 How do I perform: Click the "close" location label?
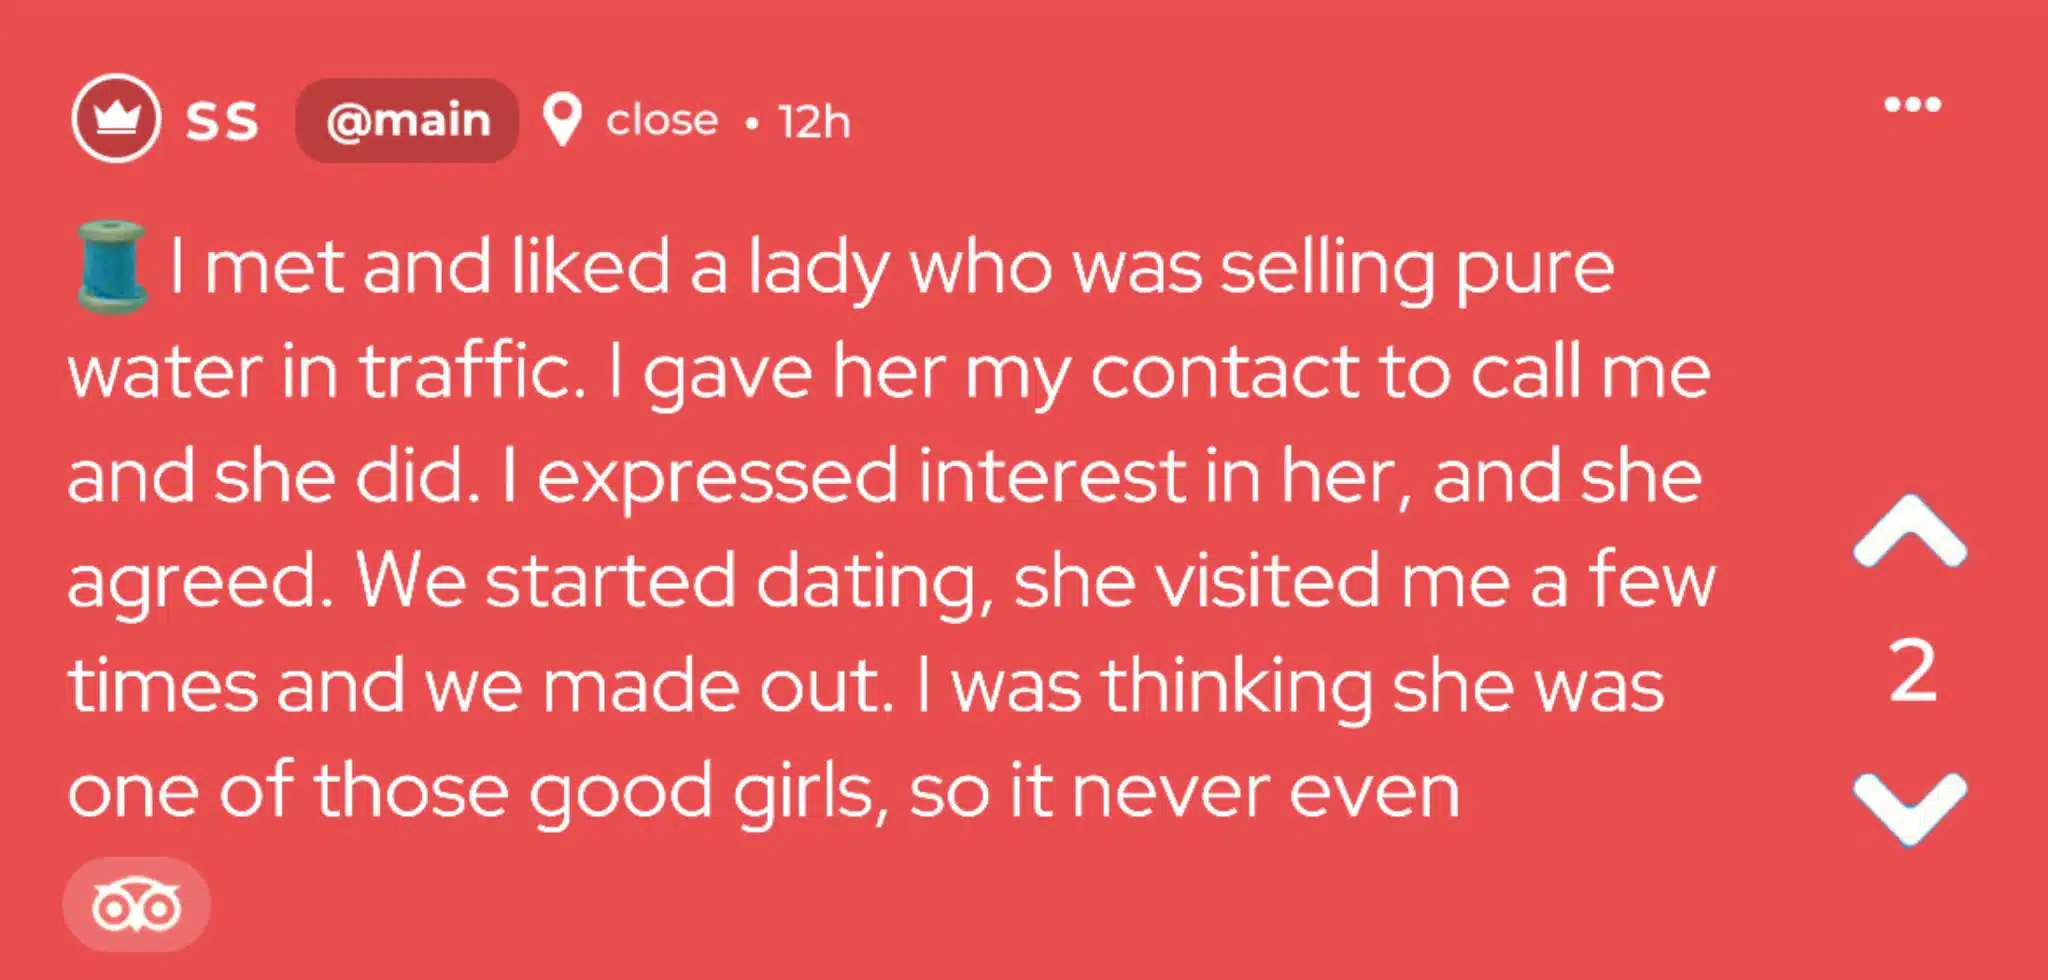[662, 121]
